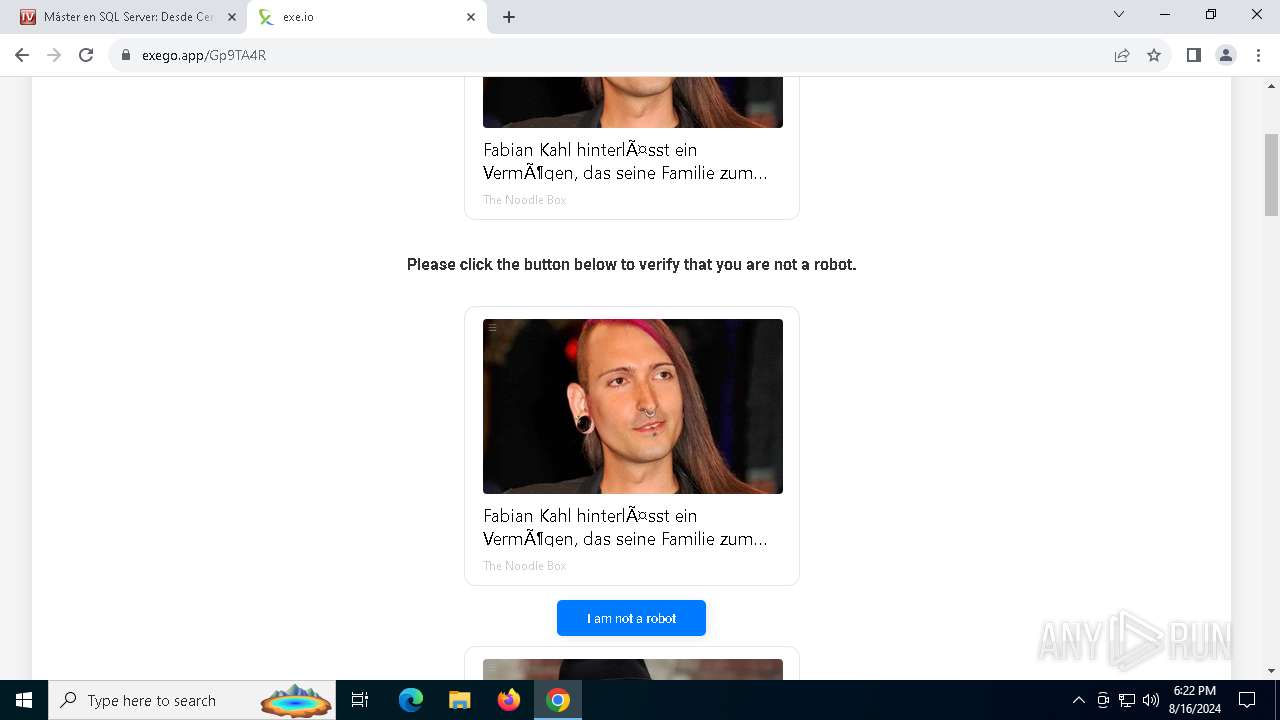Click 'The Noodle Box' under top ad
Screen dimensions: 1280x720
(x=524, y=200)
